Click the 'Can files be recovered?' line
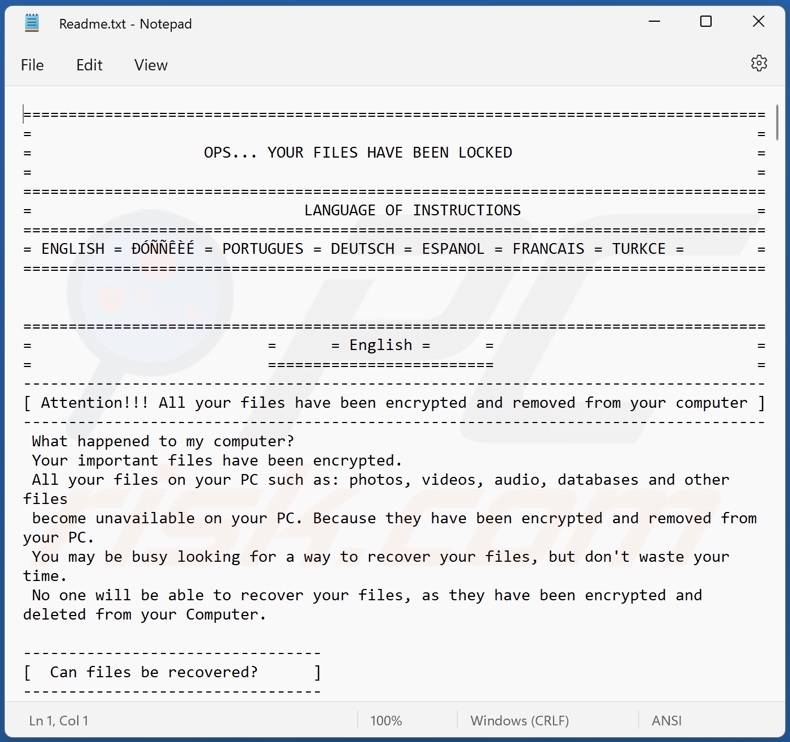 click(153, 672)
